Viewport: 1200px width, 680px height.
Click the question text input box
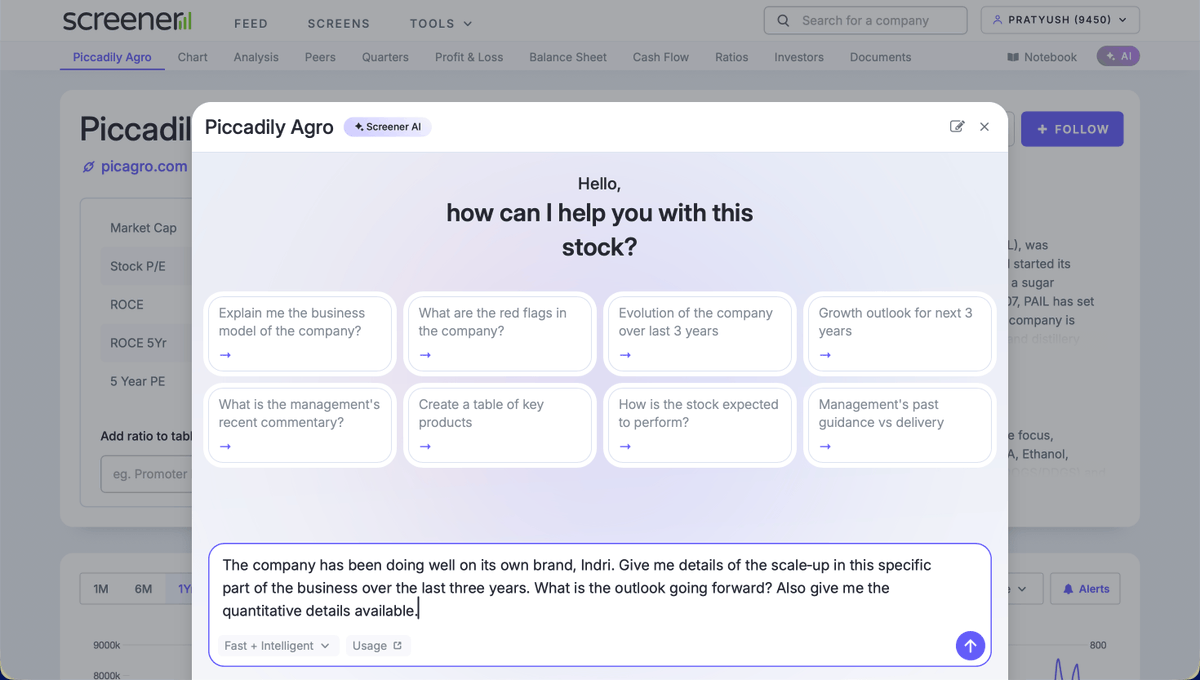600,588
